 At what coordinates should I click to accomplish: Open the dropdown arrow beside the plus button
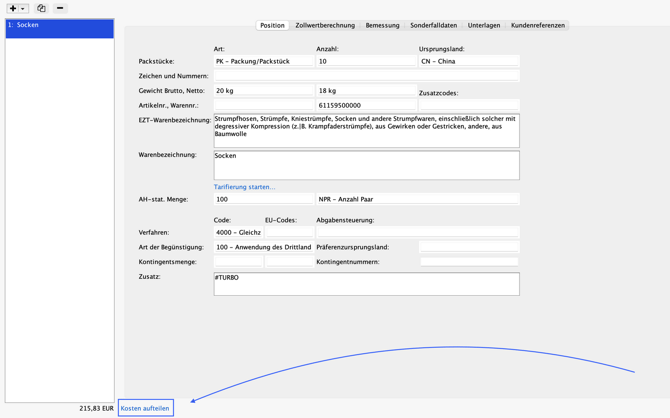coord(23,8)
